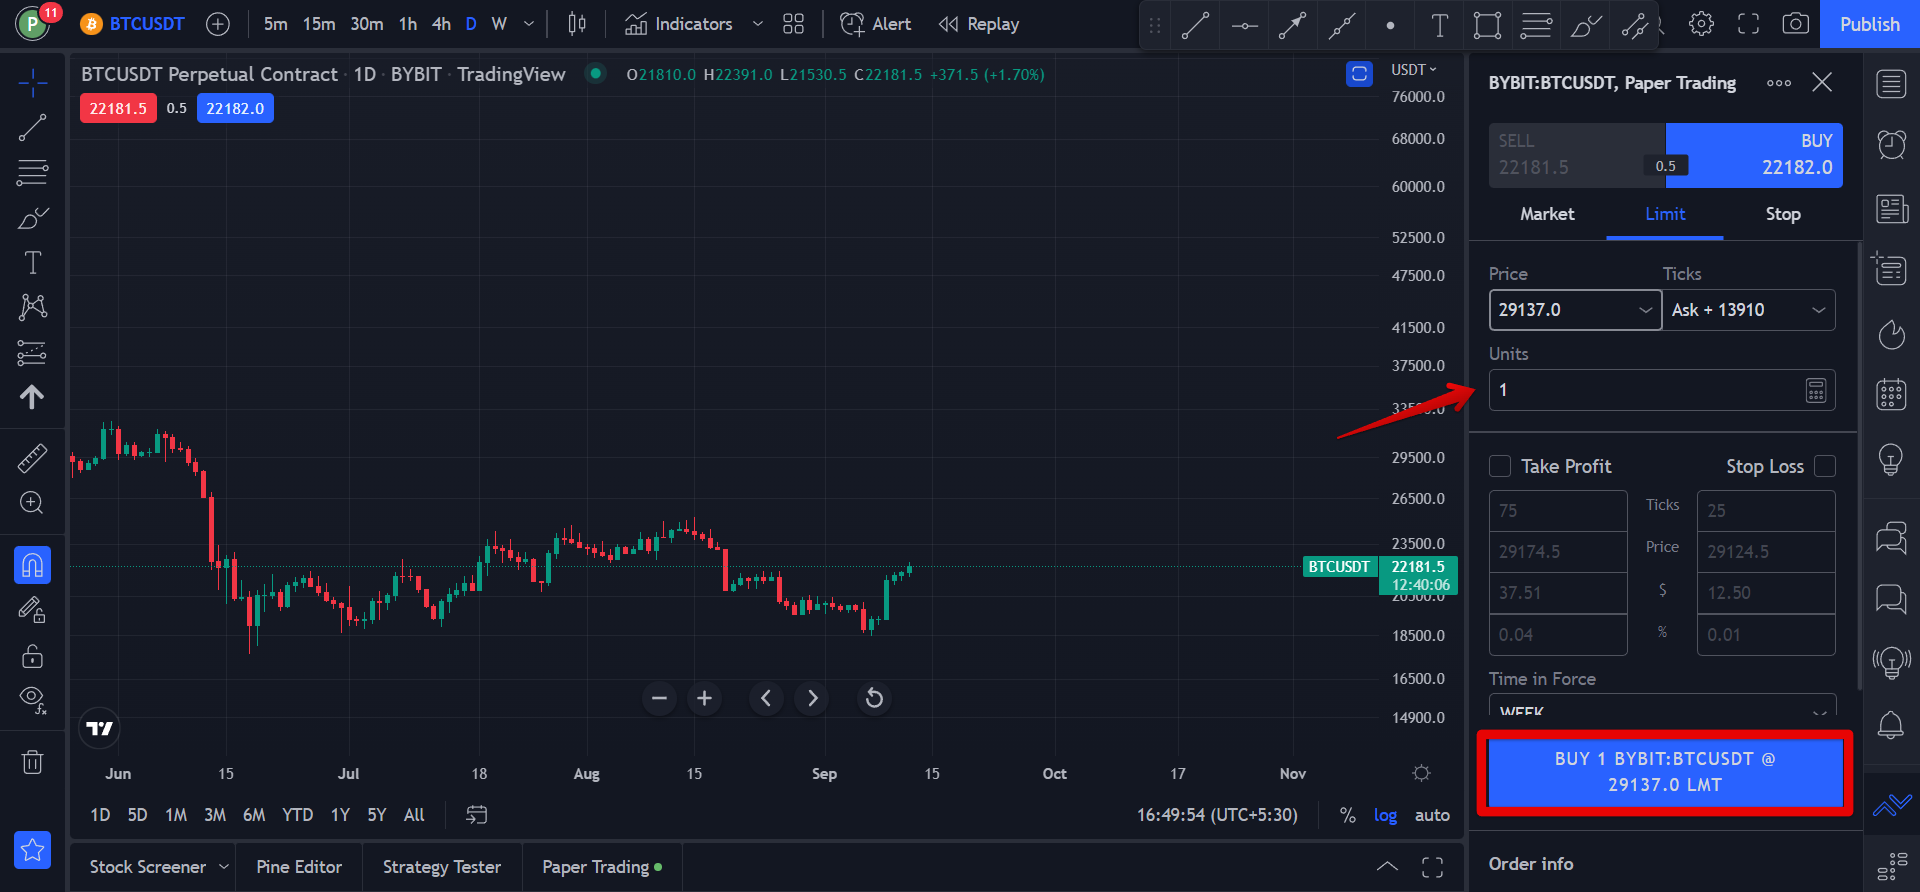Viewport: 1920px width, 892px height.
Task: Select the 1Y date range
Action: (340, 815)
